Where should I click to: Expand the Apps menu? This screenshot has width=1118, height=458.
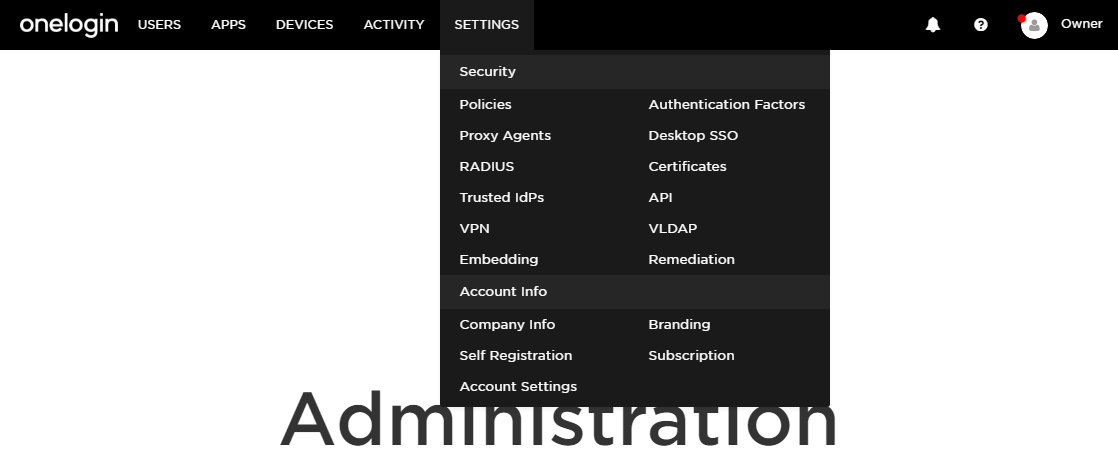(228, 25)
